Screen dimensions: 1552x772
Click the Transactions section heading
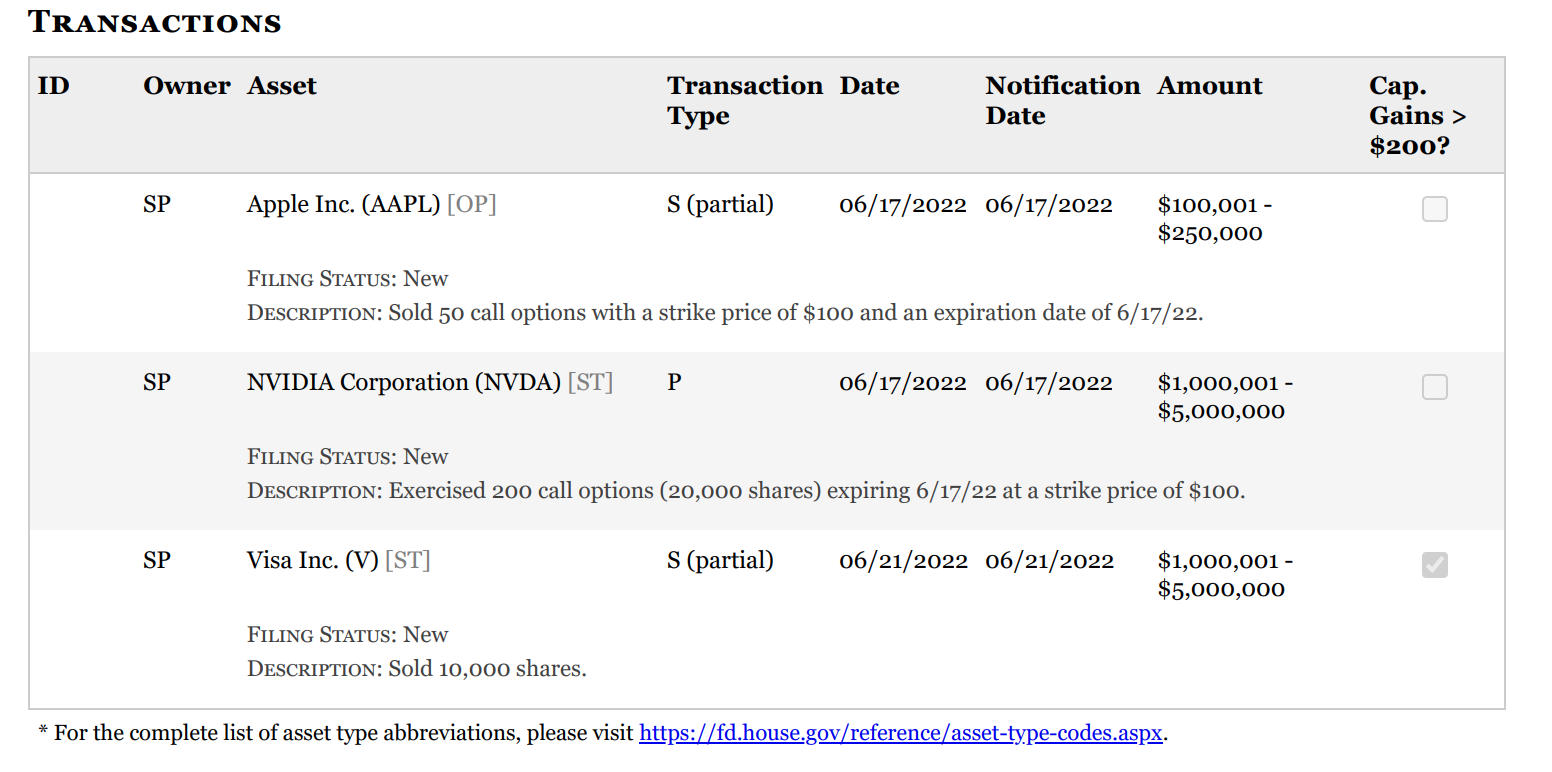155,22
